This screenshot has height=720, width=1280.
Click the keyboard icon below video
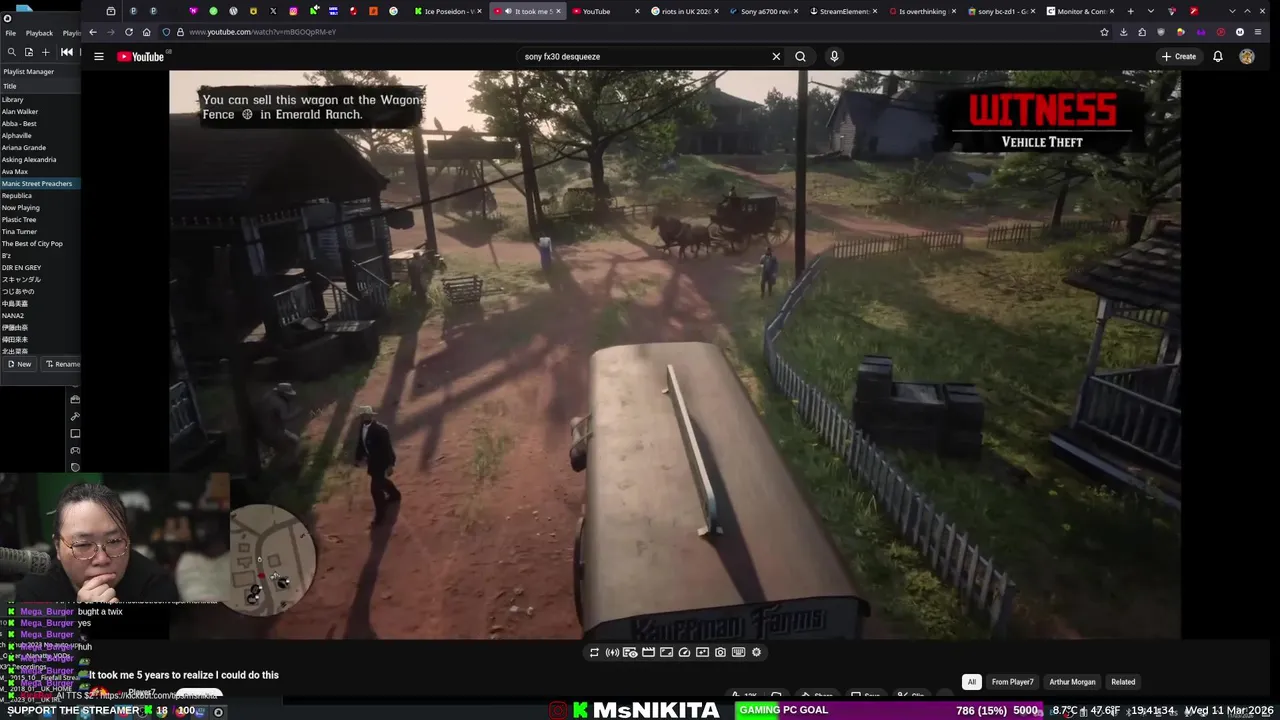tap(738, 652)
